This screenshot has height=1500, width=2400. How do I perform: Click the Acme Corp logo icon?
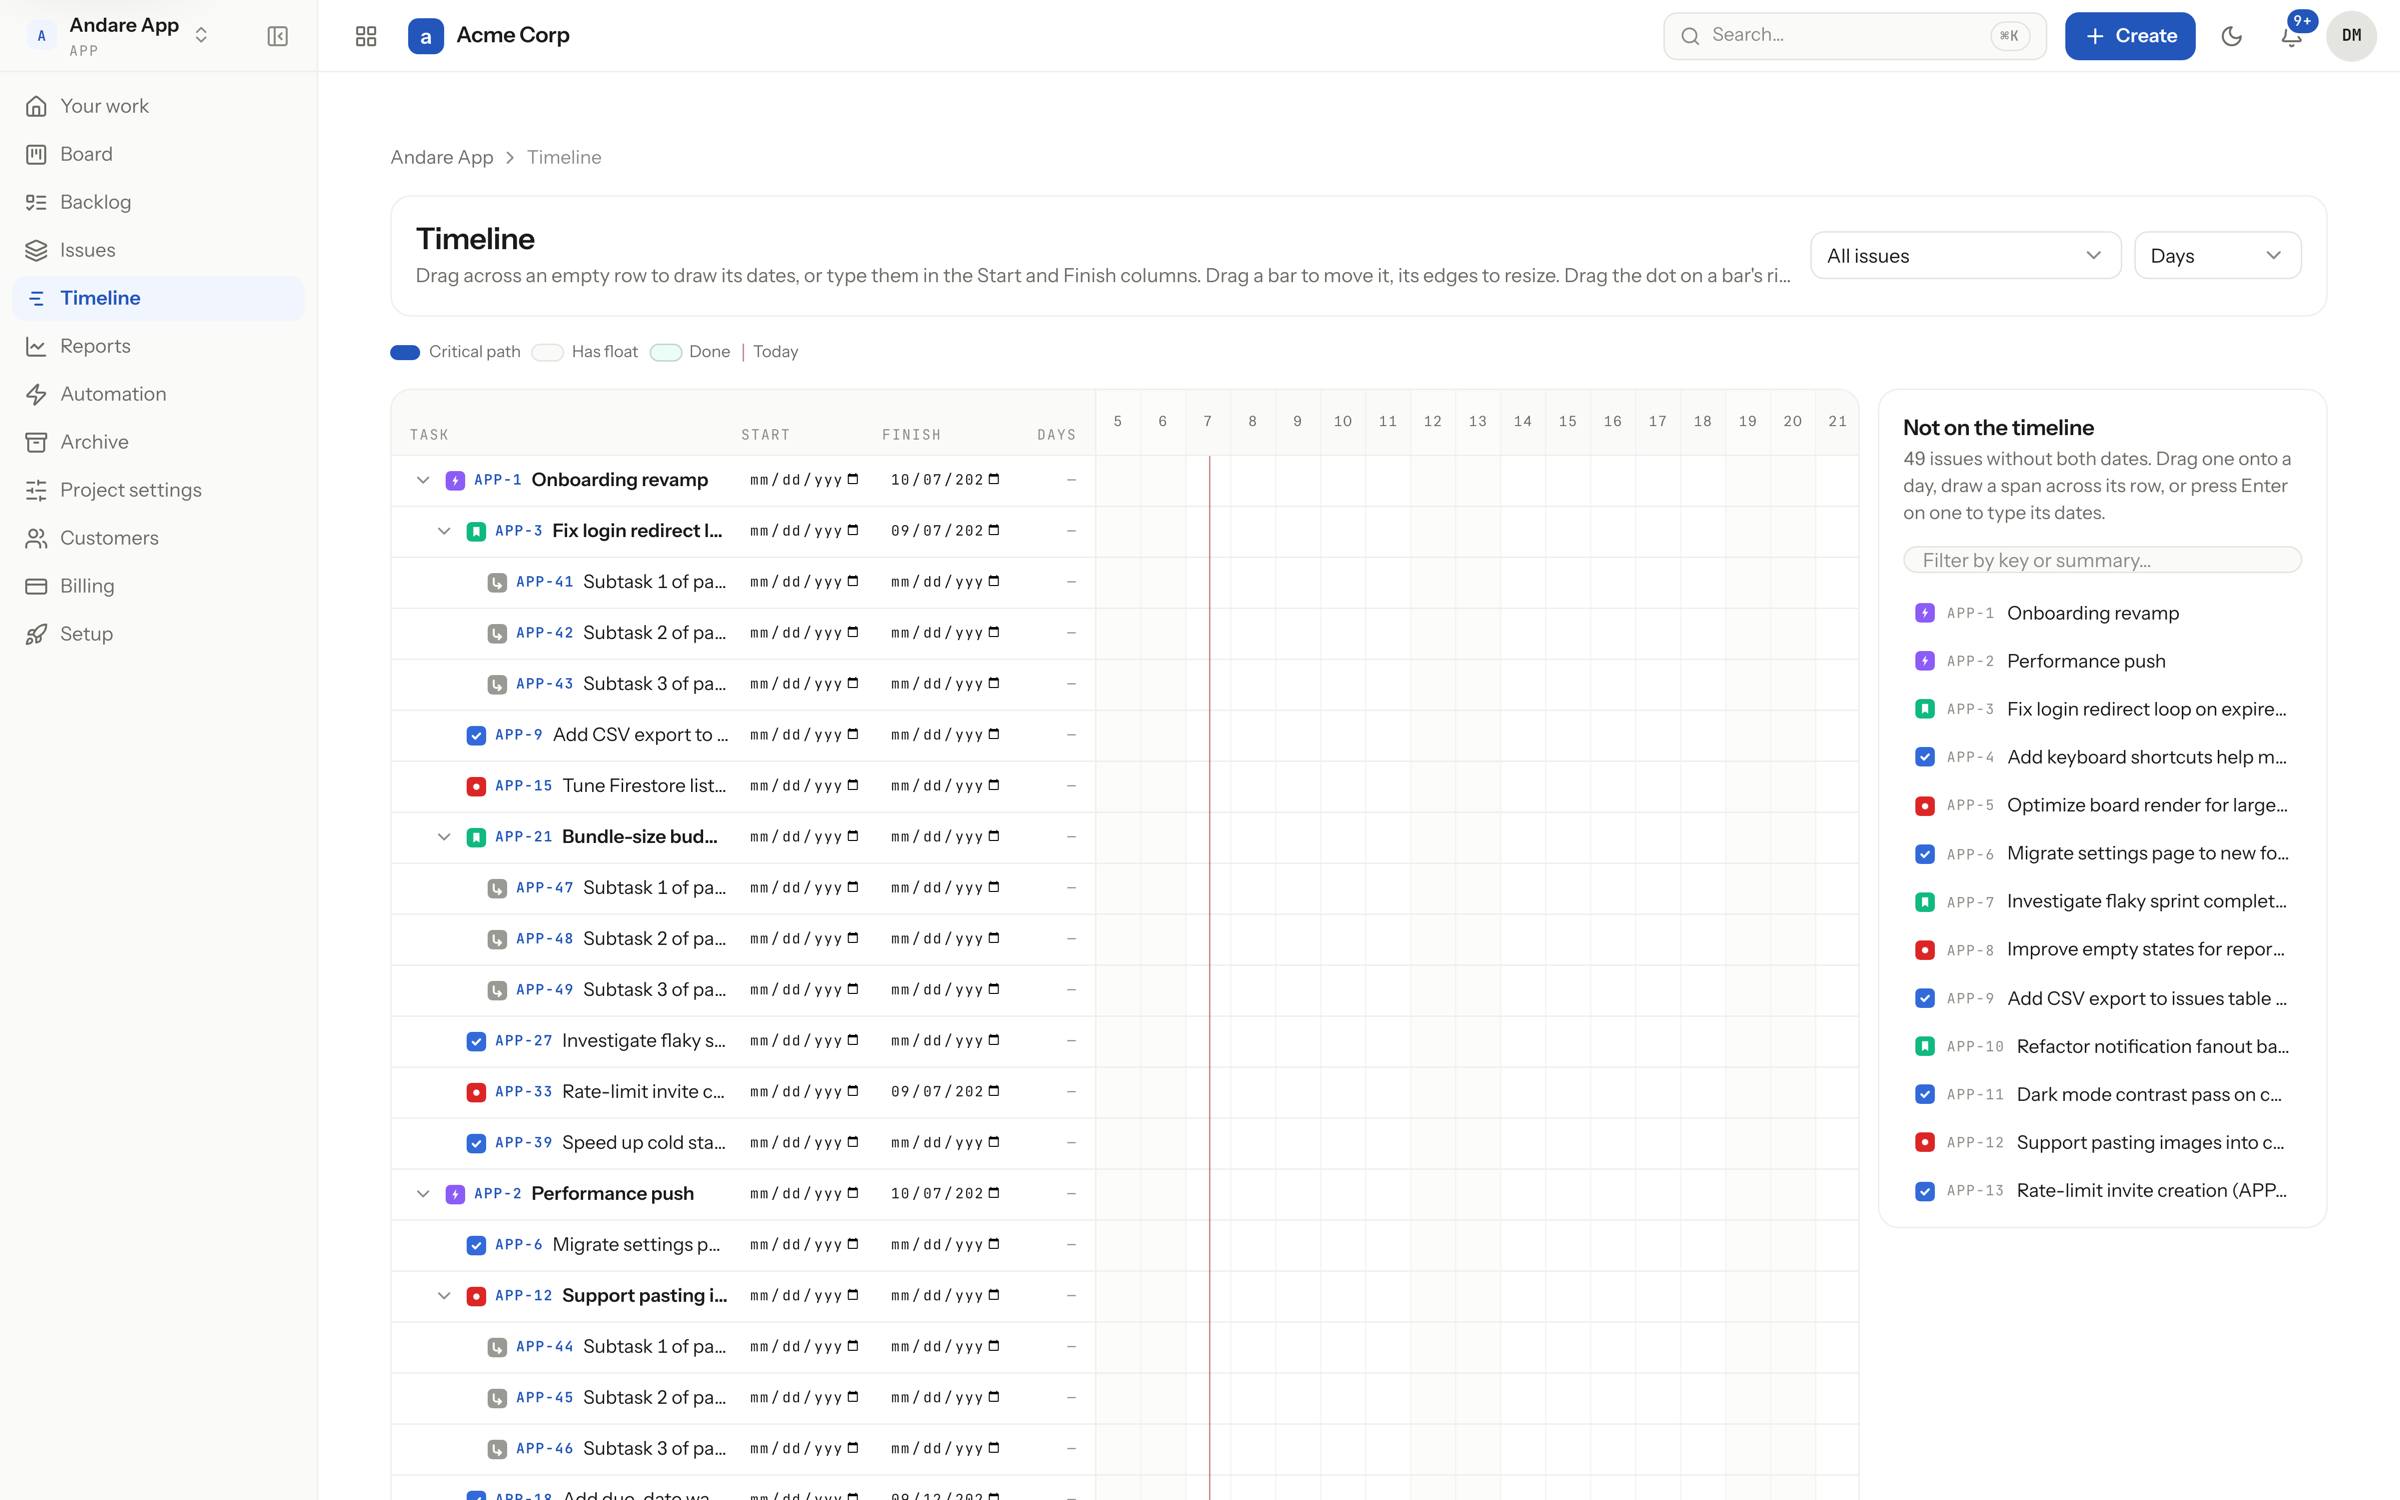(425, 36)
